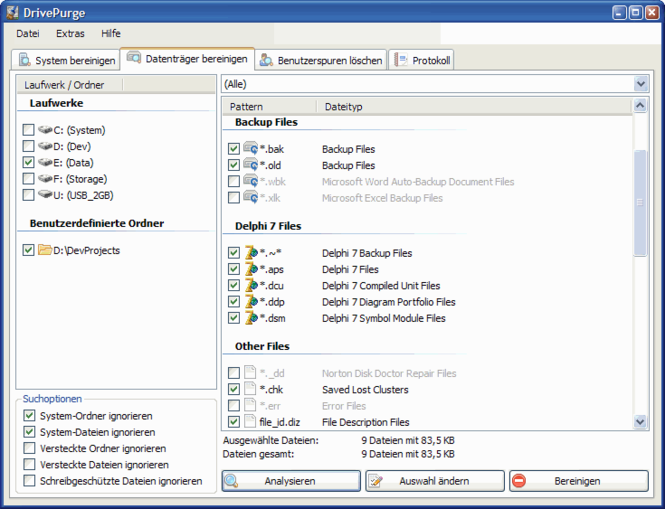Screen dimensions: 665x509
Task: Click the D:\DevProjects folder icon
Action: (45, 250)
